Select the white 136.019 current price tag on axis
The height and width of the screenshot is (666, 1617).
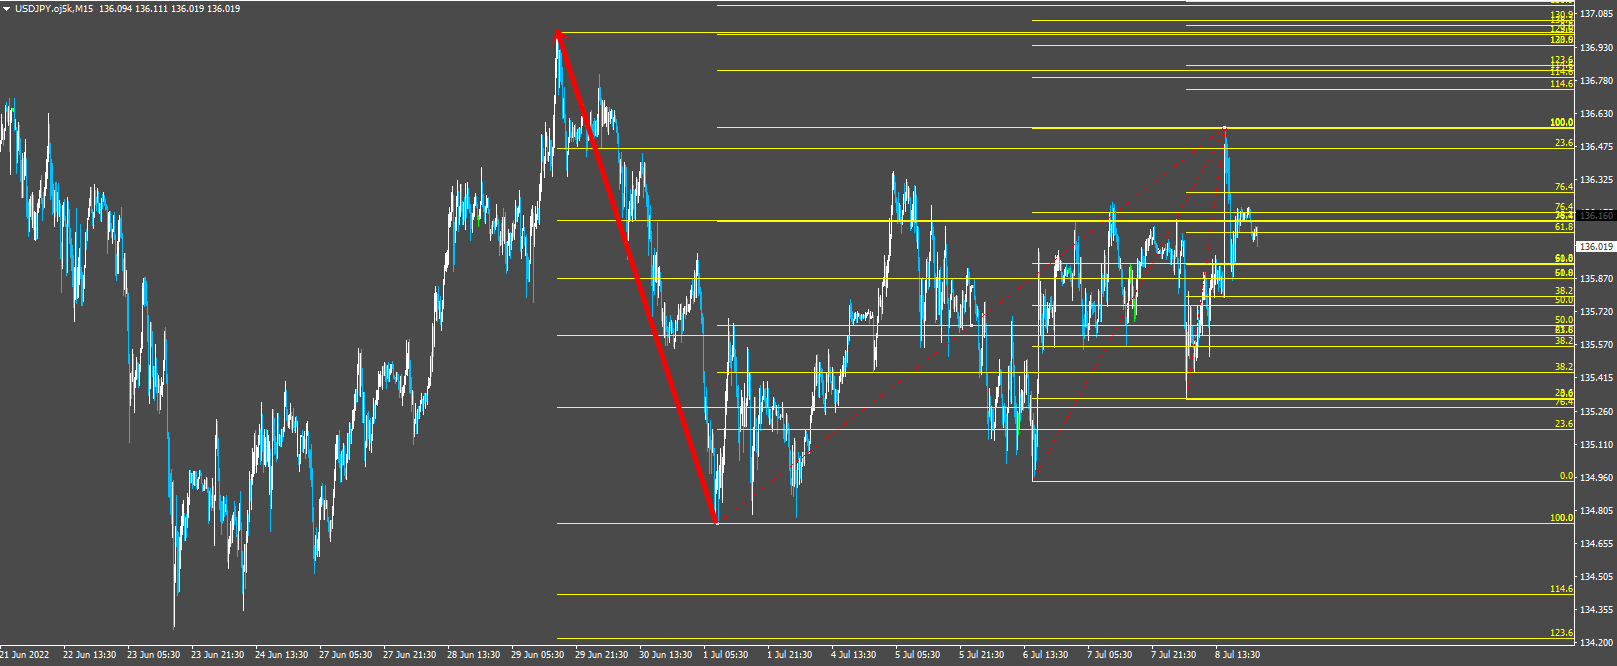tap(1596, 246)
